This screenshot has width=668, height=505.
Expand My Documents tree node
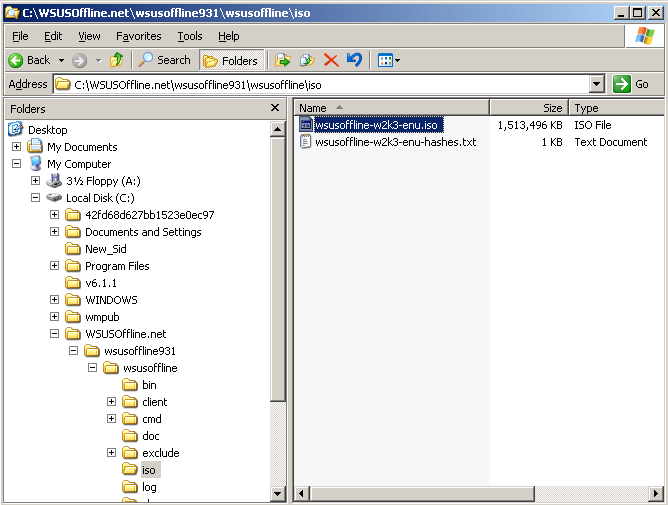16,147
